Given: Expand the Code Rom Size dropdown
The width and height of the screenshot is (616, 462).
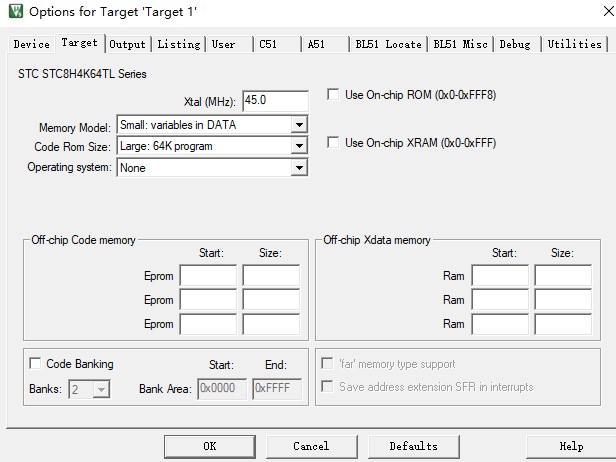Looking at the screenshot, I should pos(299,146).
